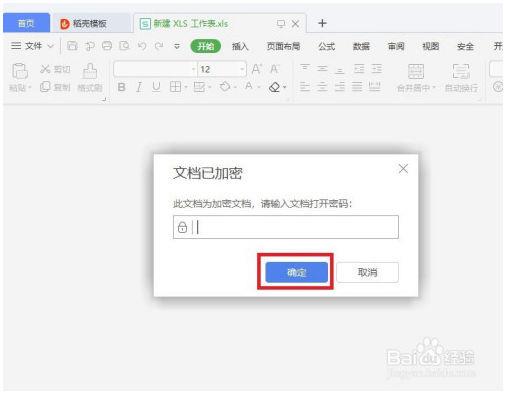The width and height of the screenshot is (506, 394).
Task: Focus the document password input field
Action: pos(286,227)
